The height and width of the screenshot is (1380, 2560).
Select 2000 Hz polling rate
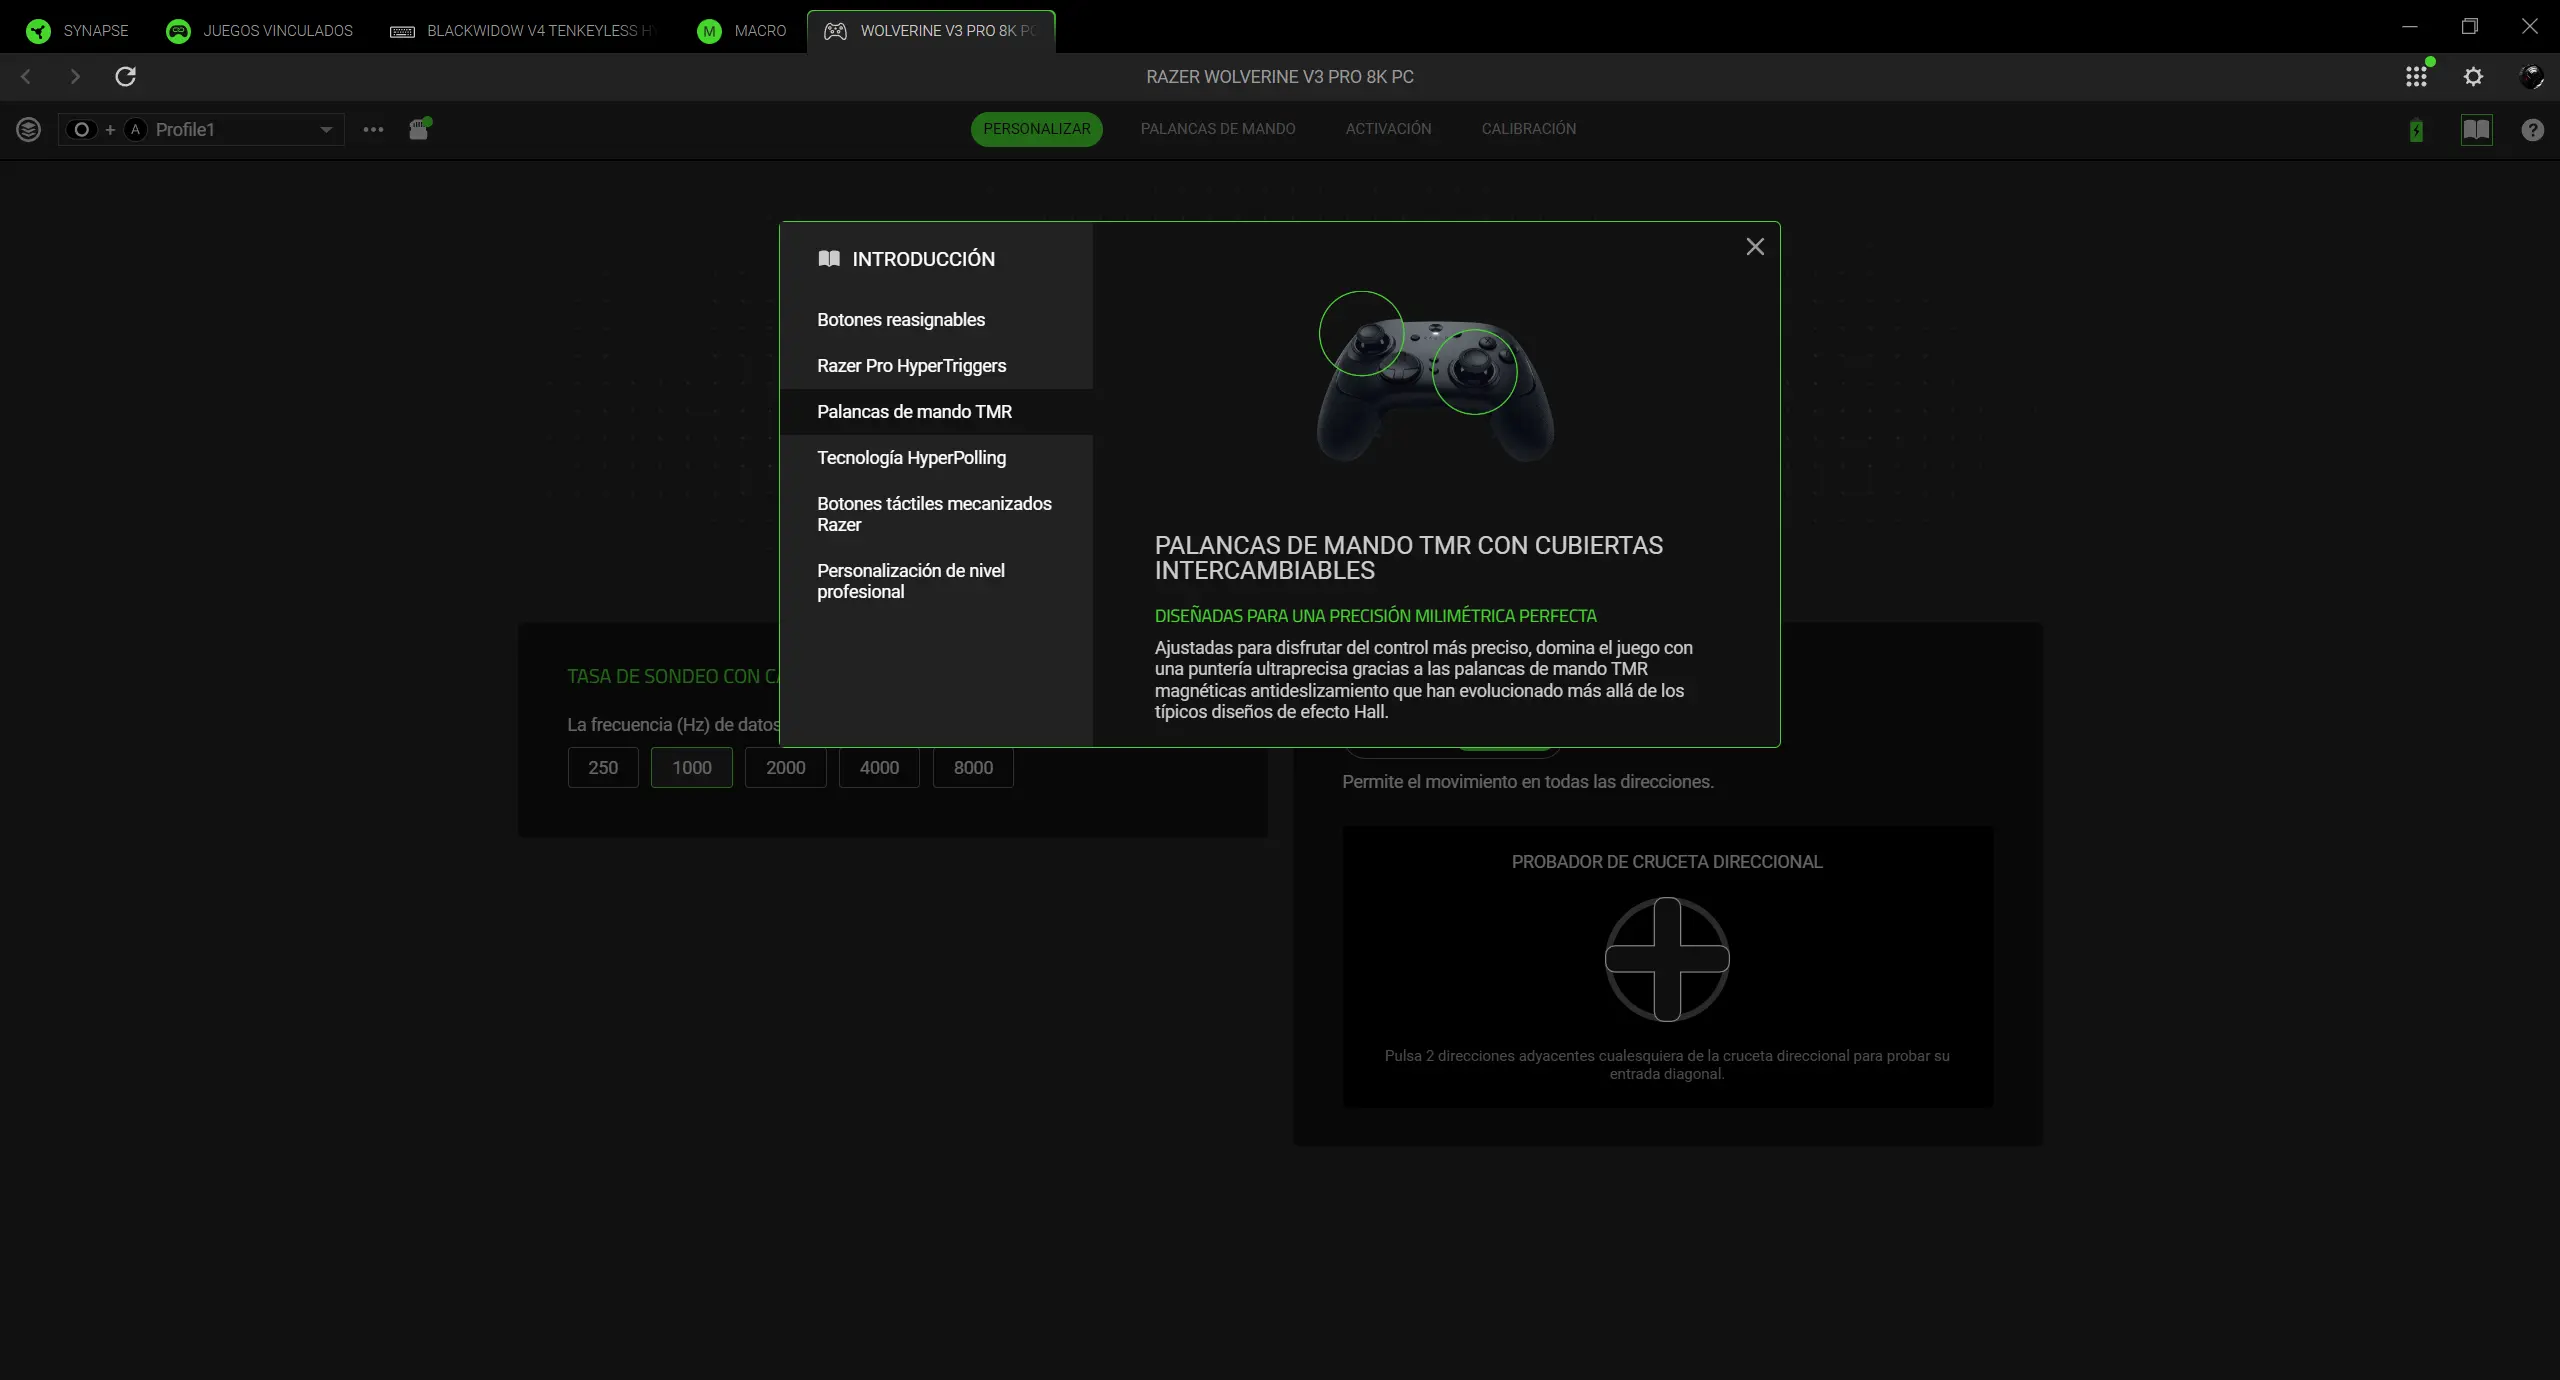(x=785, y=768)
